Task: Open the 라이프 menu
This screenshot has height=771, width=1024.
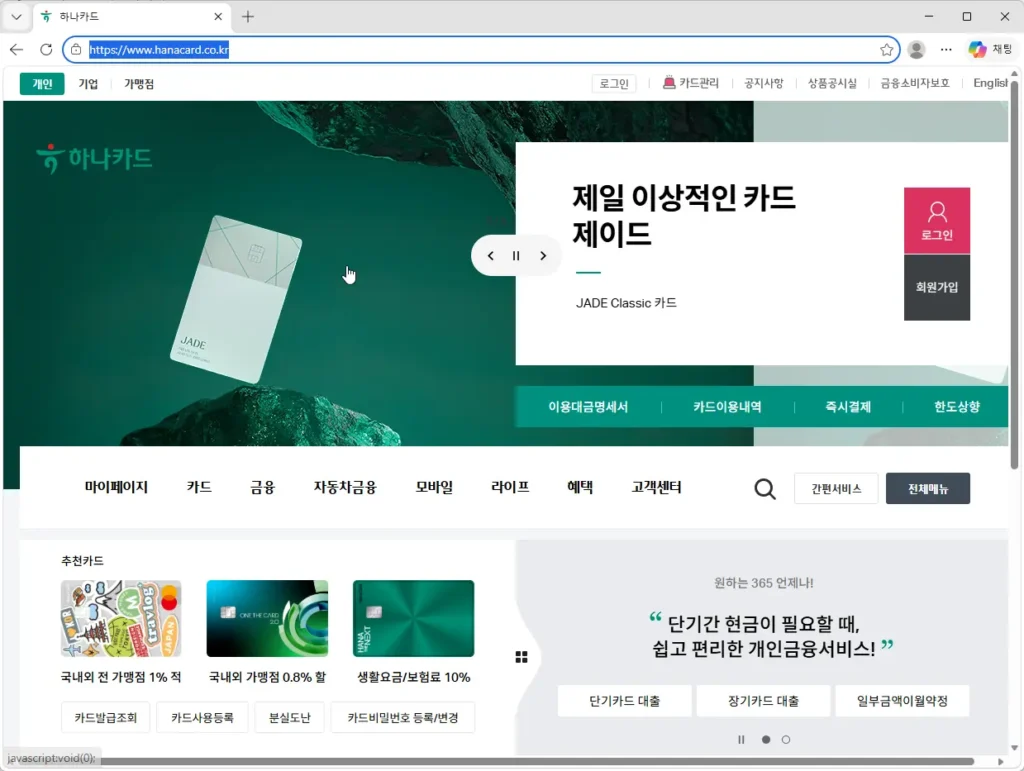Action: (x=510, y=487)
